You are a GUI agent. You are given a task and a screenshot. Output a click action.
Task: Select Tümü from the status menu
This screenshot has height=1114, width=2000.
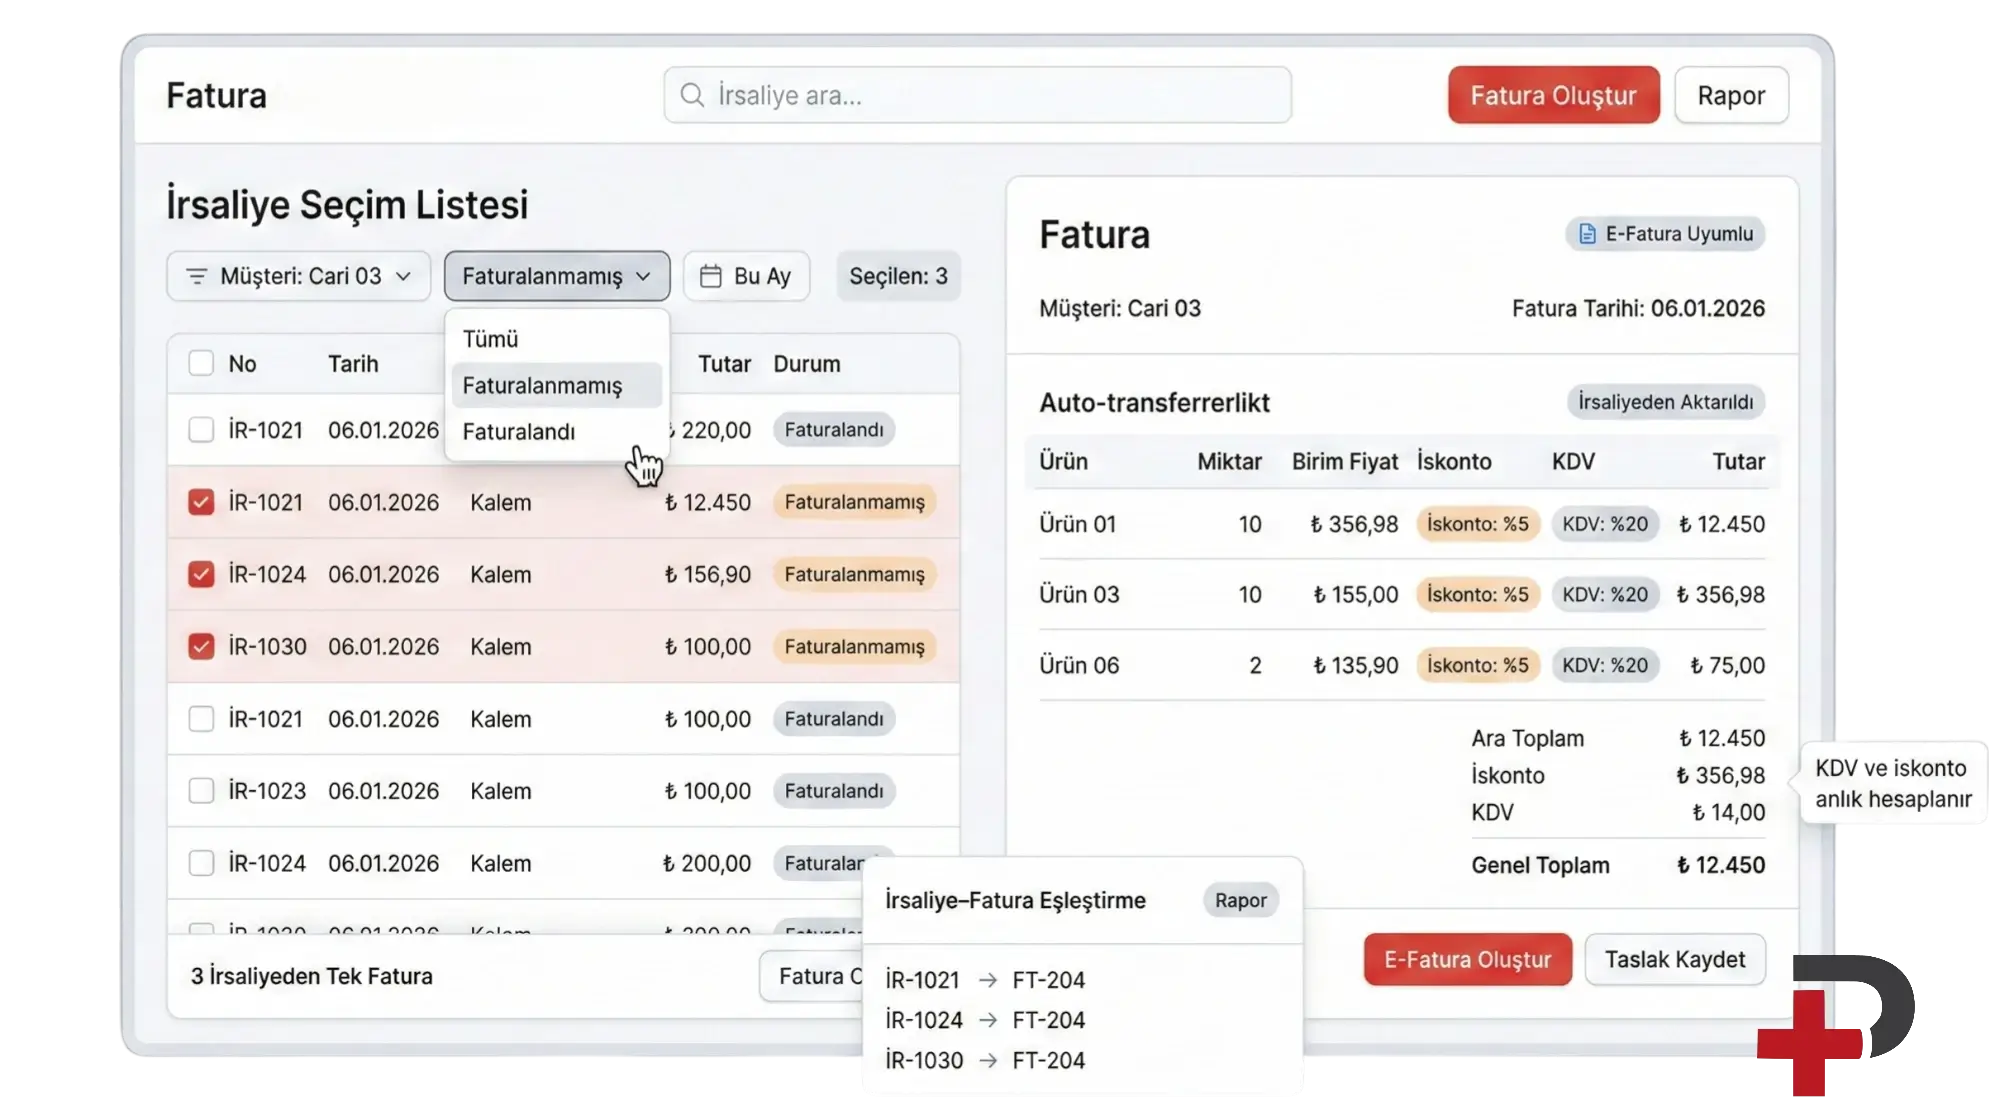pyautogui.click(x=491, y=339)
